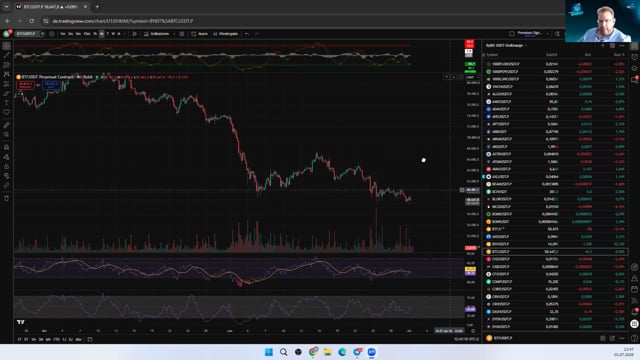640x360 pixels.
Task: Create an alert via Alarm button
Action: [200, 34]
